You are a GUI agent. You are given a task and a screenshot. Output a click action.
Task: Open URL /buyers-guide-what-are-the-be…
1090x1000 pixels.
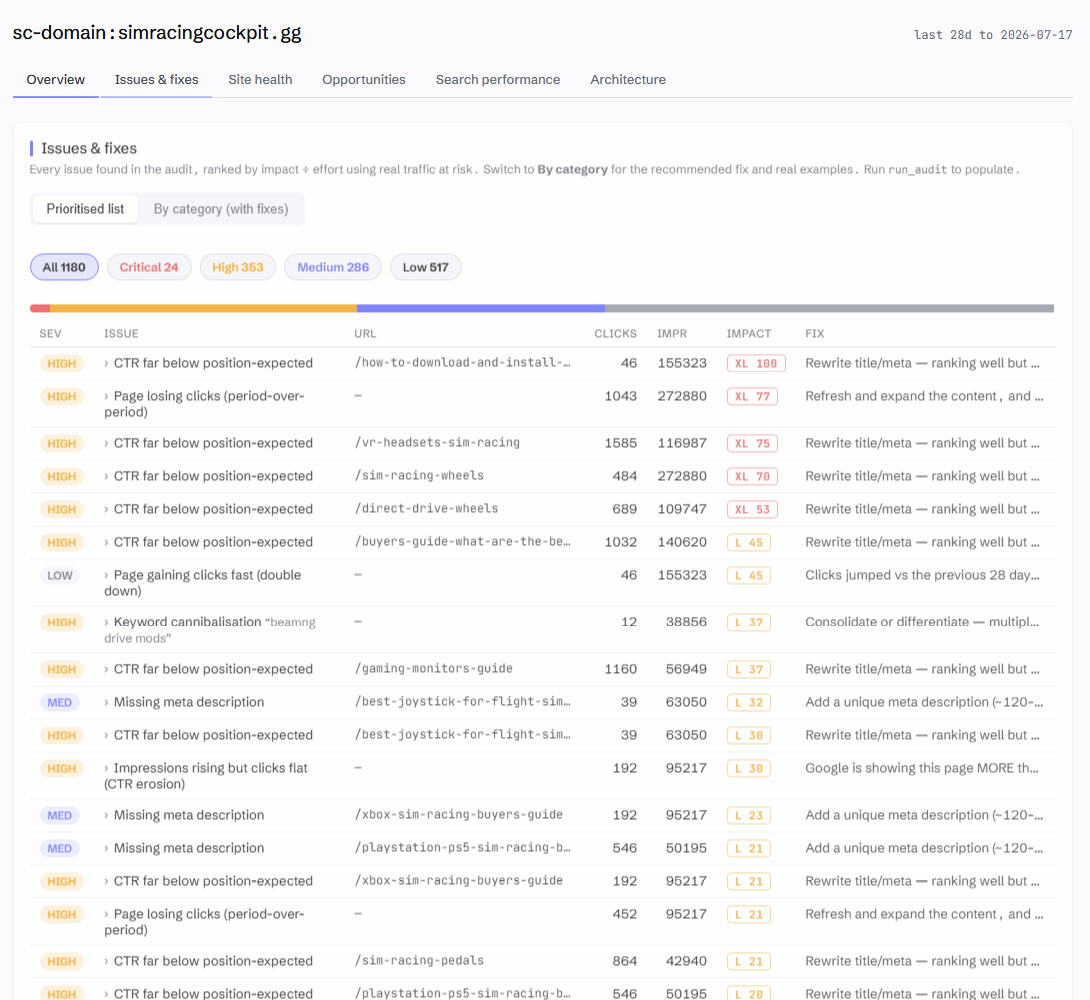tap(462, 541)
